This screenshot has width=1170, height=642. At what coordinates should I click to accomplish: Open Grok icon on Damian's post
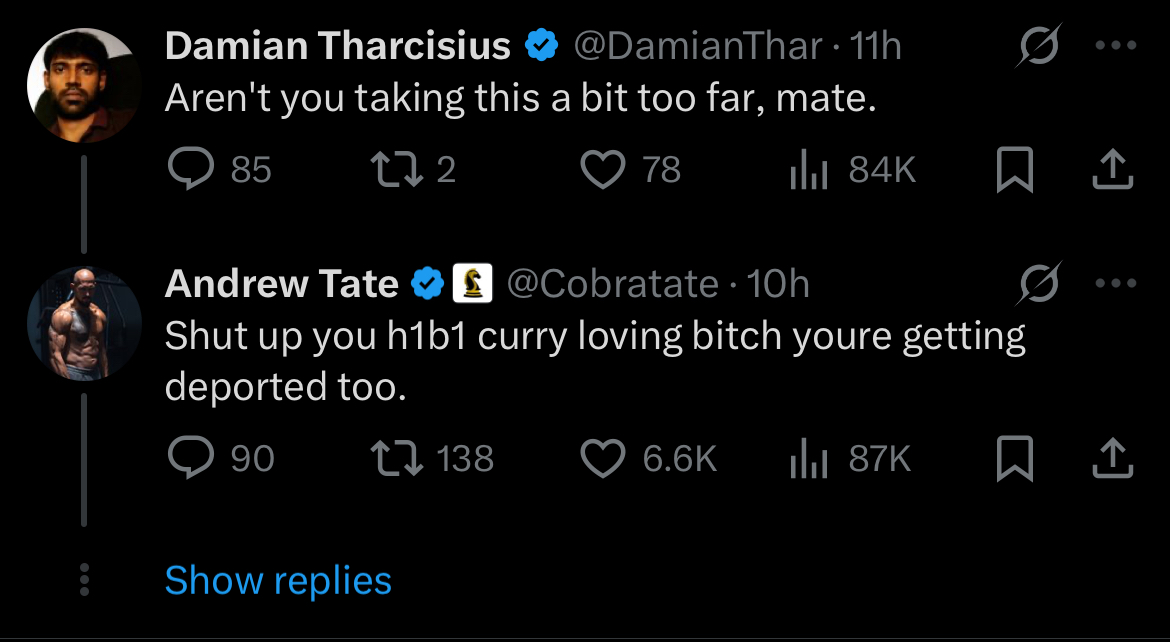(x=1038, y=47)
